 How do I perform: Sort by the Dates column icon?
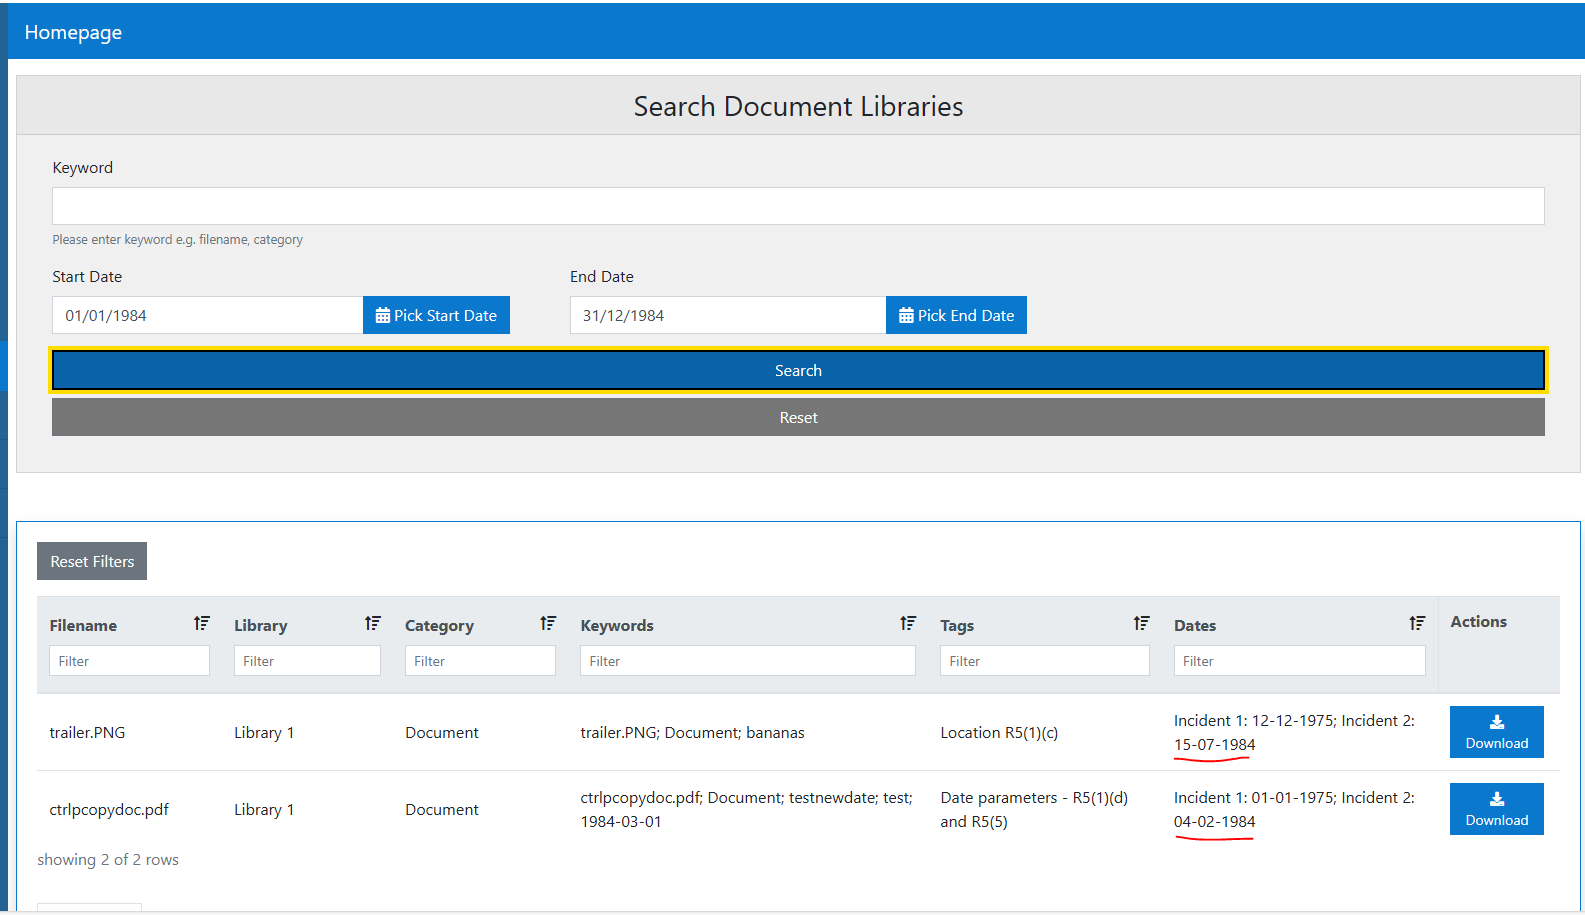1418,624
